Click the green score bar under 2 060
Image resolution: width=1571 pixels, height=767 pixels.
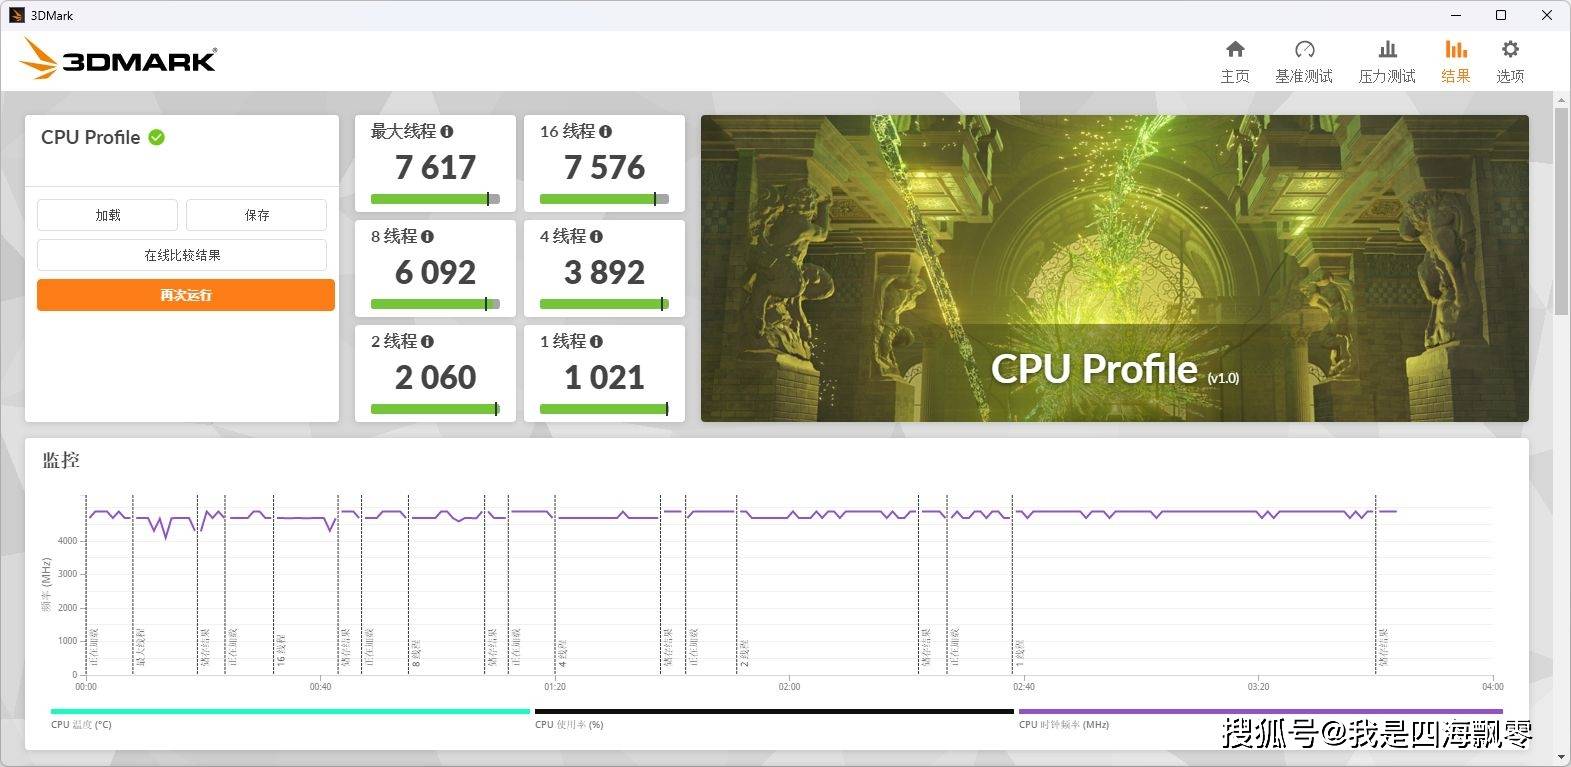pyautogui.click(x=435, y=409)
